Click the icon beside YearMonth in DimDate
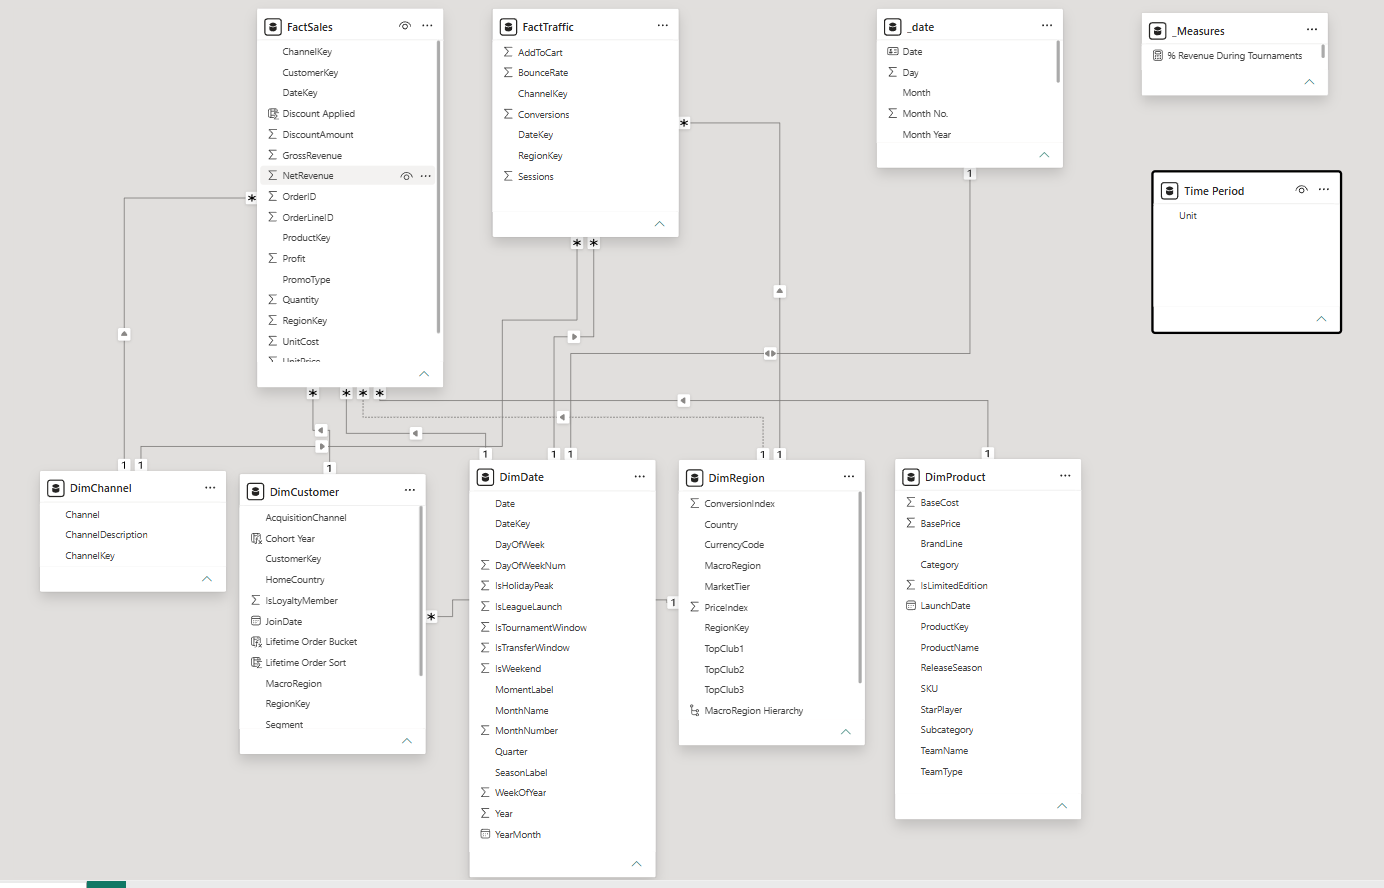Image resolution: width=1384 pixels, height=888 pixels. (486, 834)
